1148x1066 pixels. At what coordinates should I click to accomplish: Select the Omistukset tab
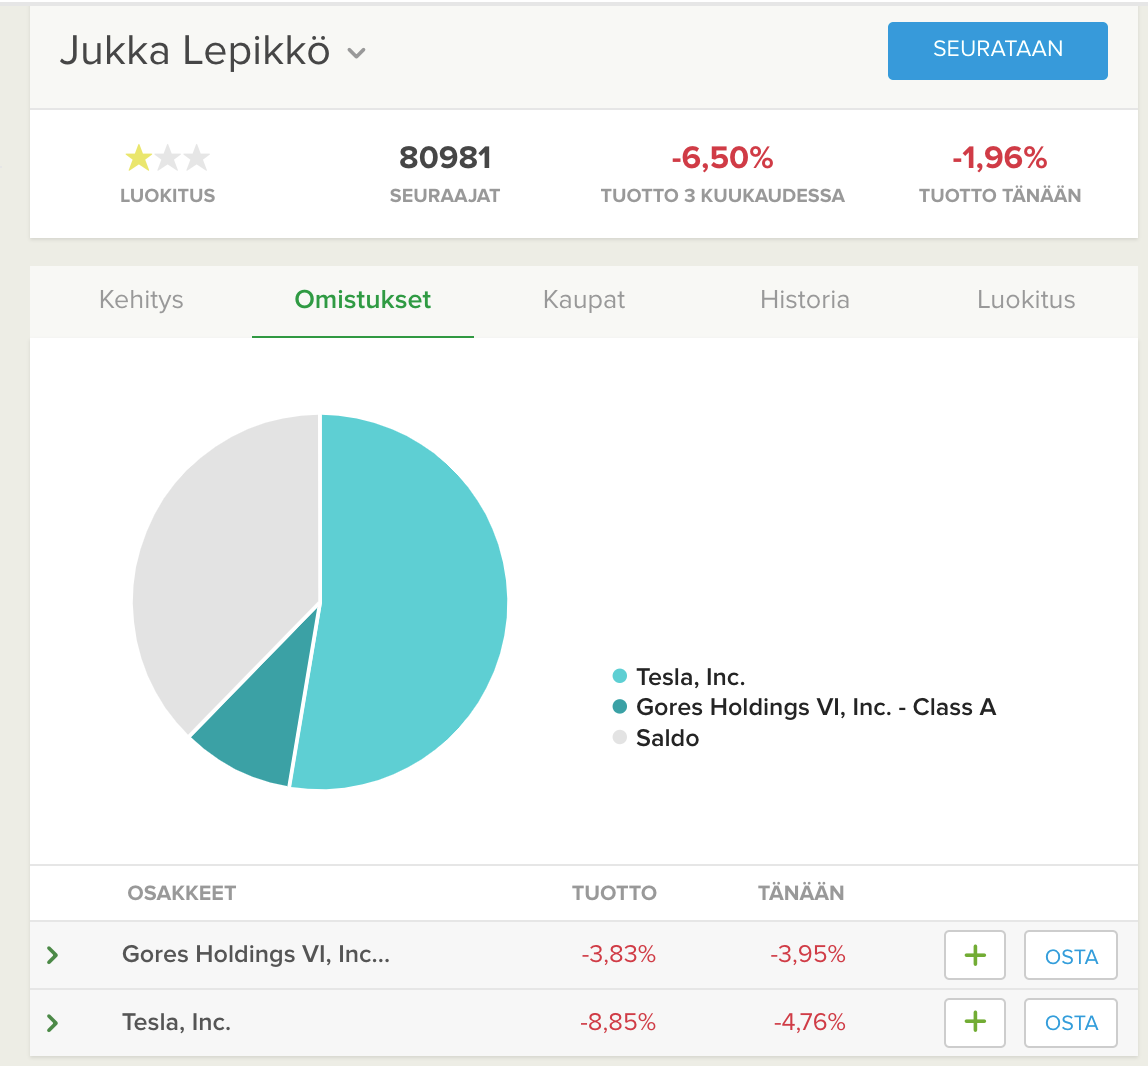point(362,300)
